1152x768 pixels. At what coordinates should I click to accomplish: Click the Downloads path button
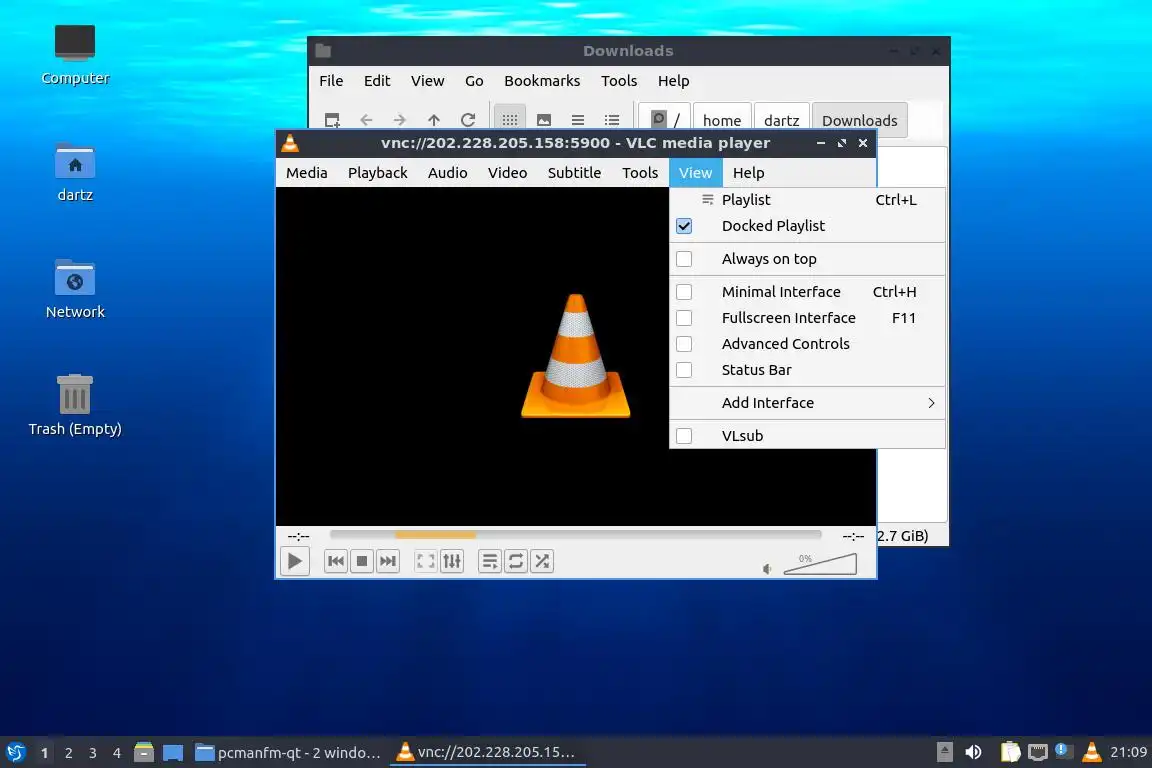(860, 121)
